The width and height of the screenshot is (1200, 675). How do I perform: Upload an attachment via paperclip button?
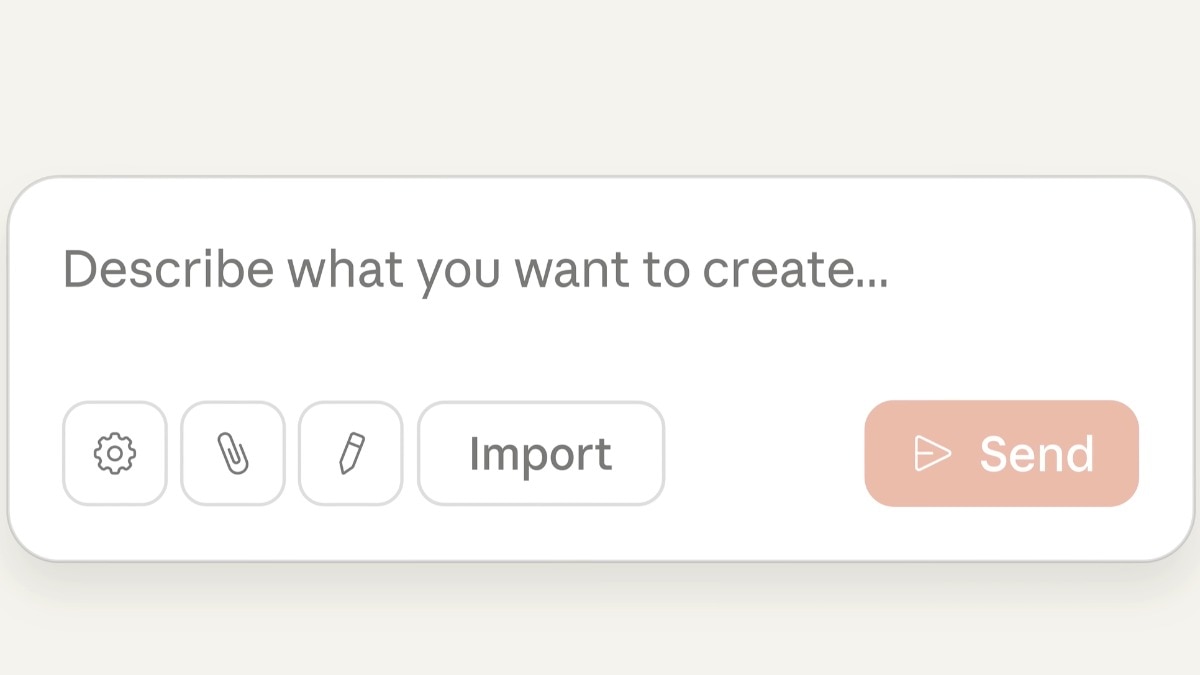coord(232,452)
